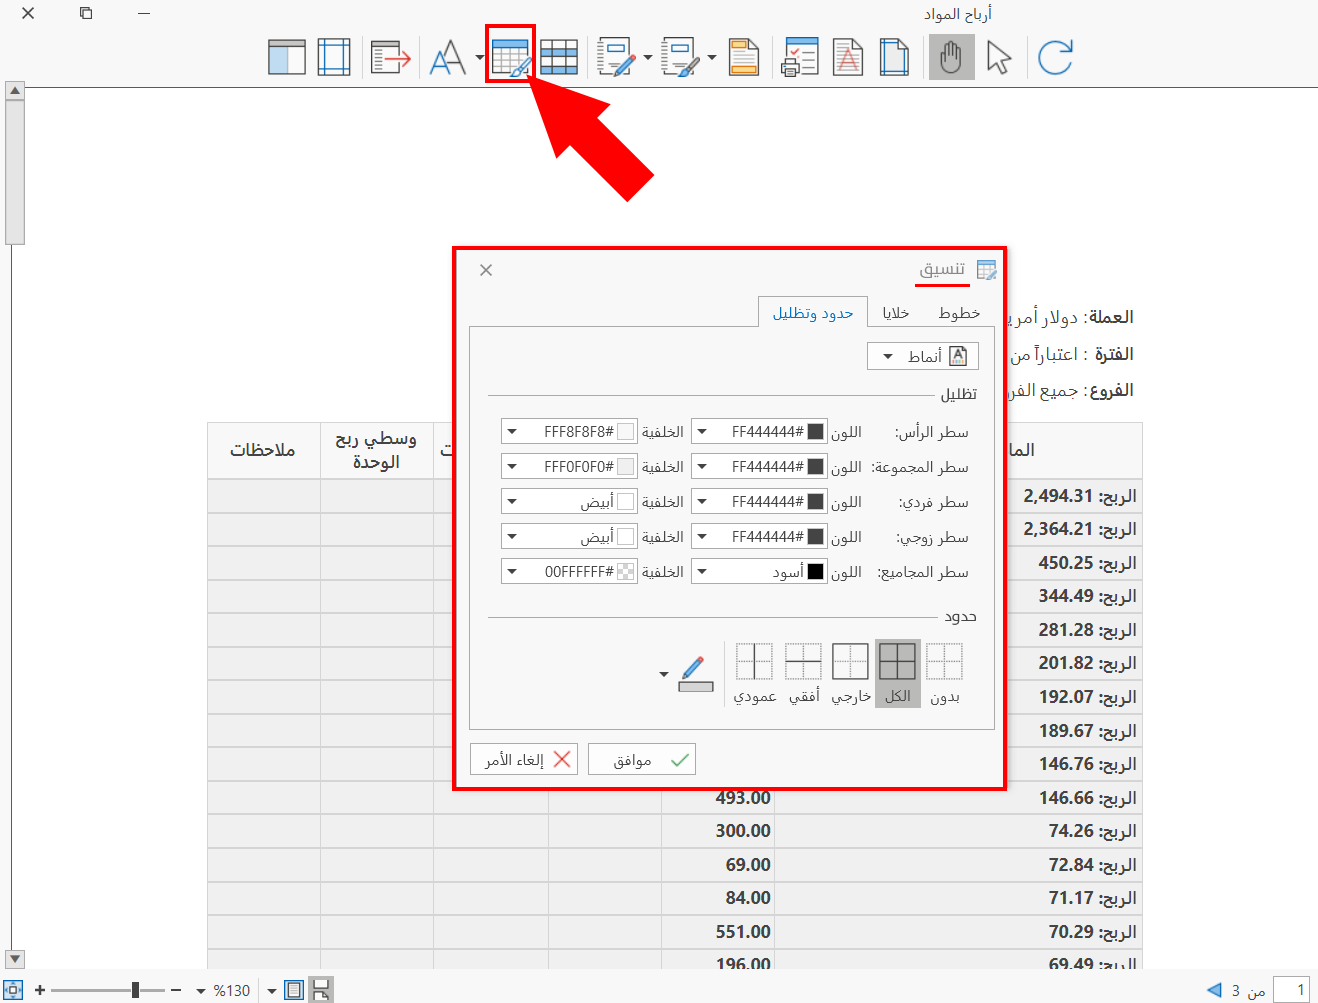Screen dimensions: 1318x1003
Task: Open the table formatting tool in toolbar
Action: 510,57
